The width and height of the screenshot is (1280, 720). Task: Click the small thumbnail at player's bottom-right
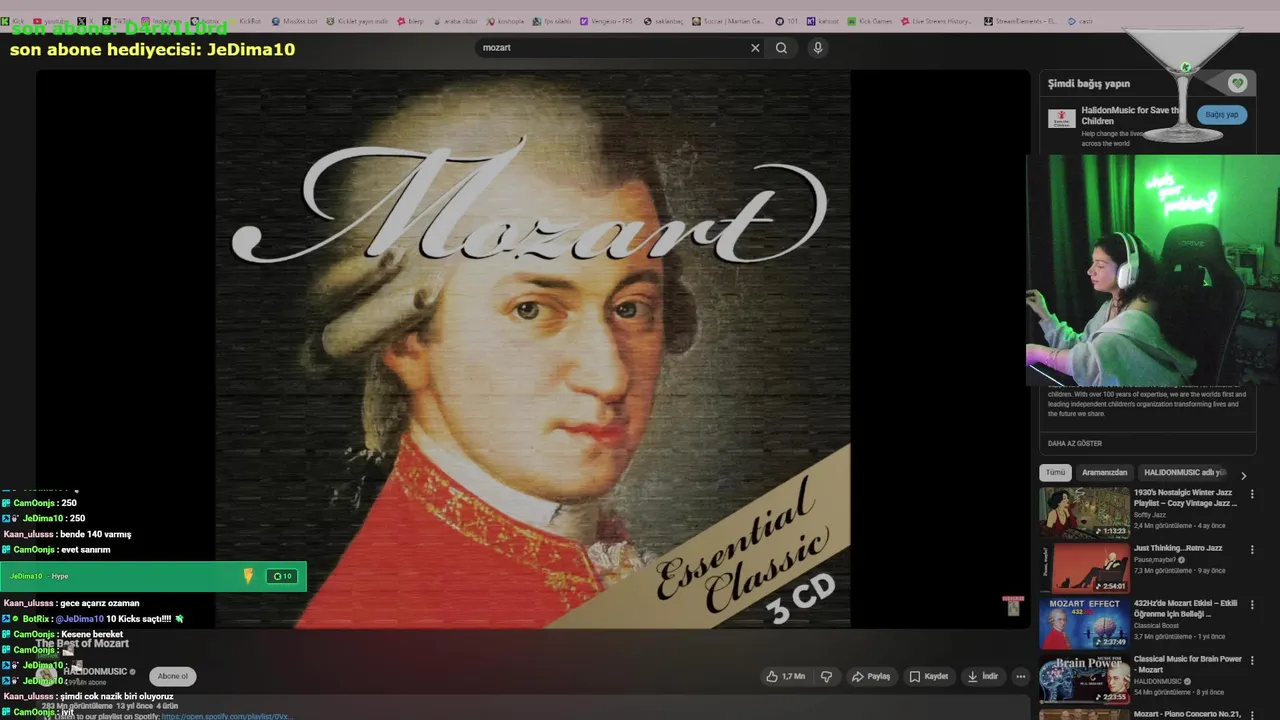click(x=1013, y=606)
